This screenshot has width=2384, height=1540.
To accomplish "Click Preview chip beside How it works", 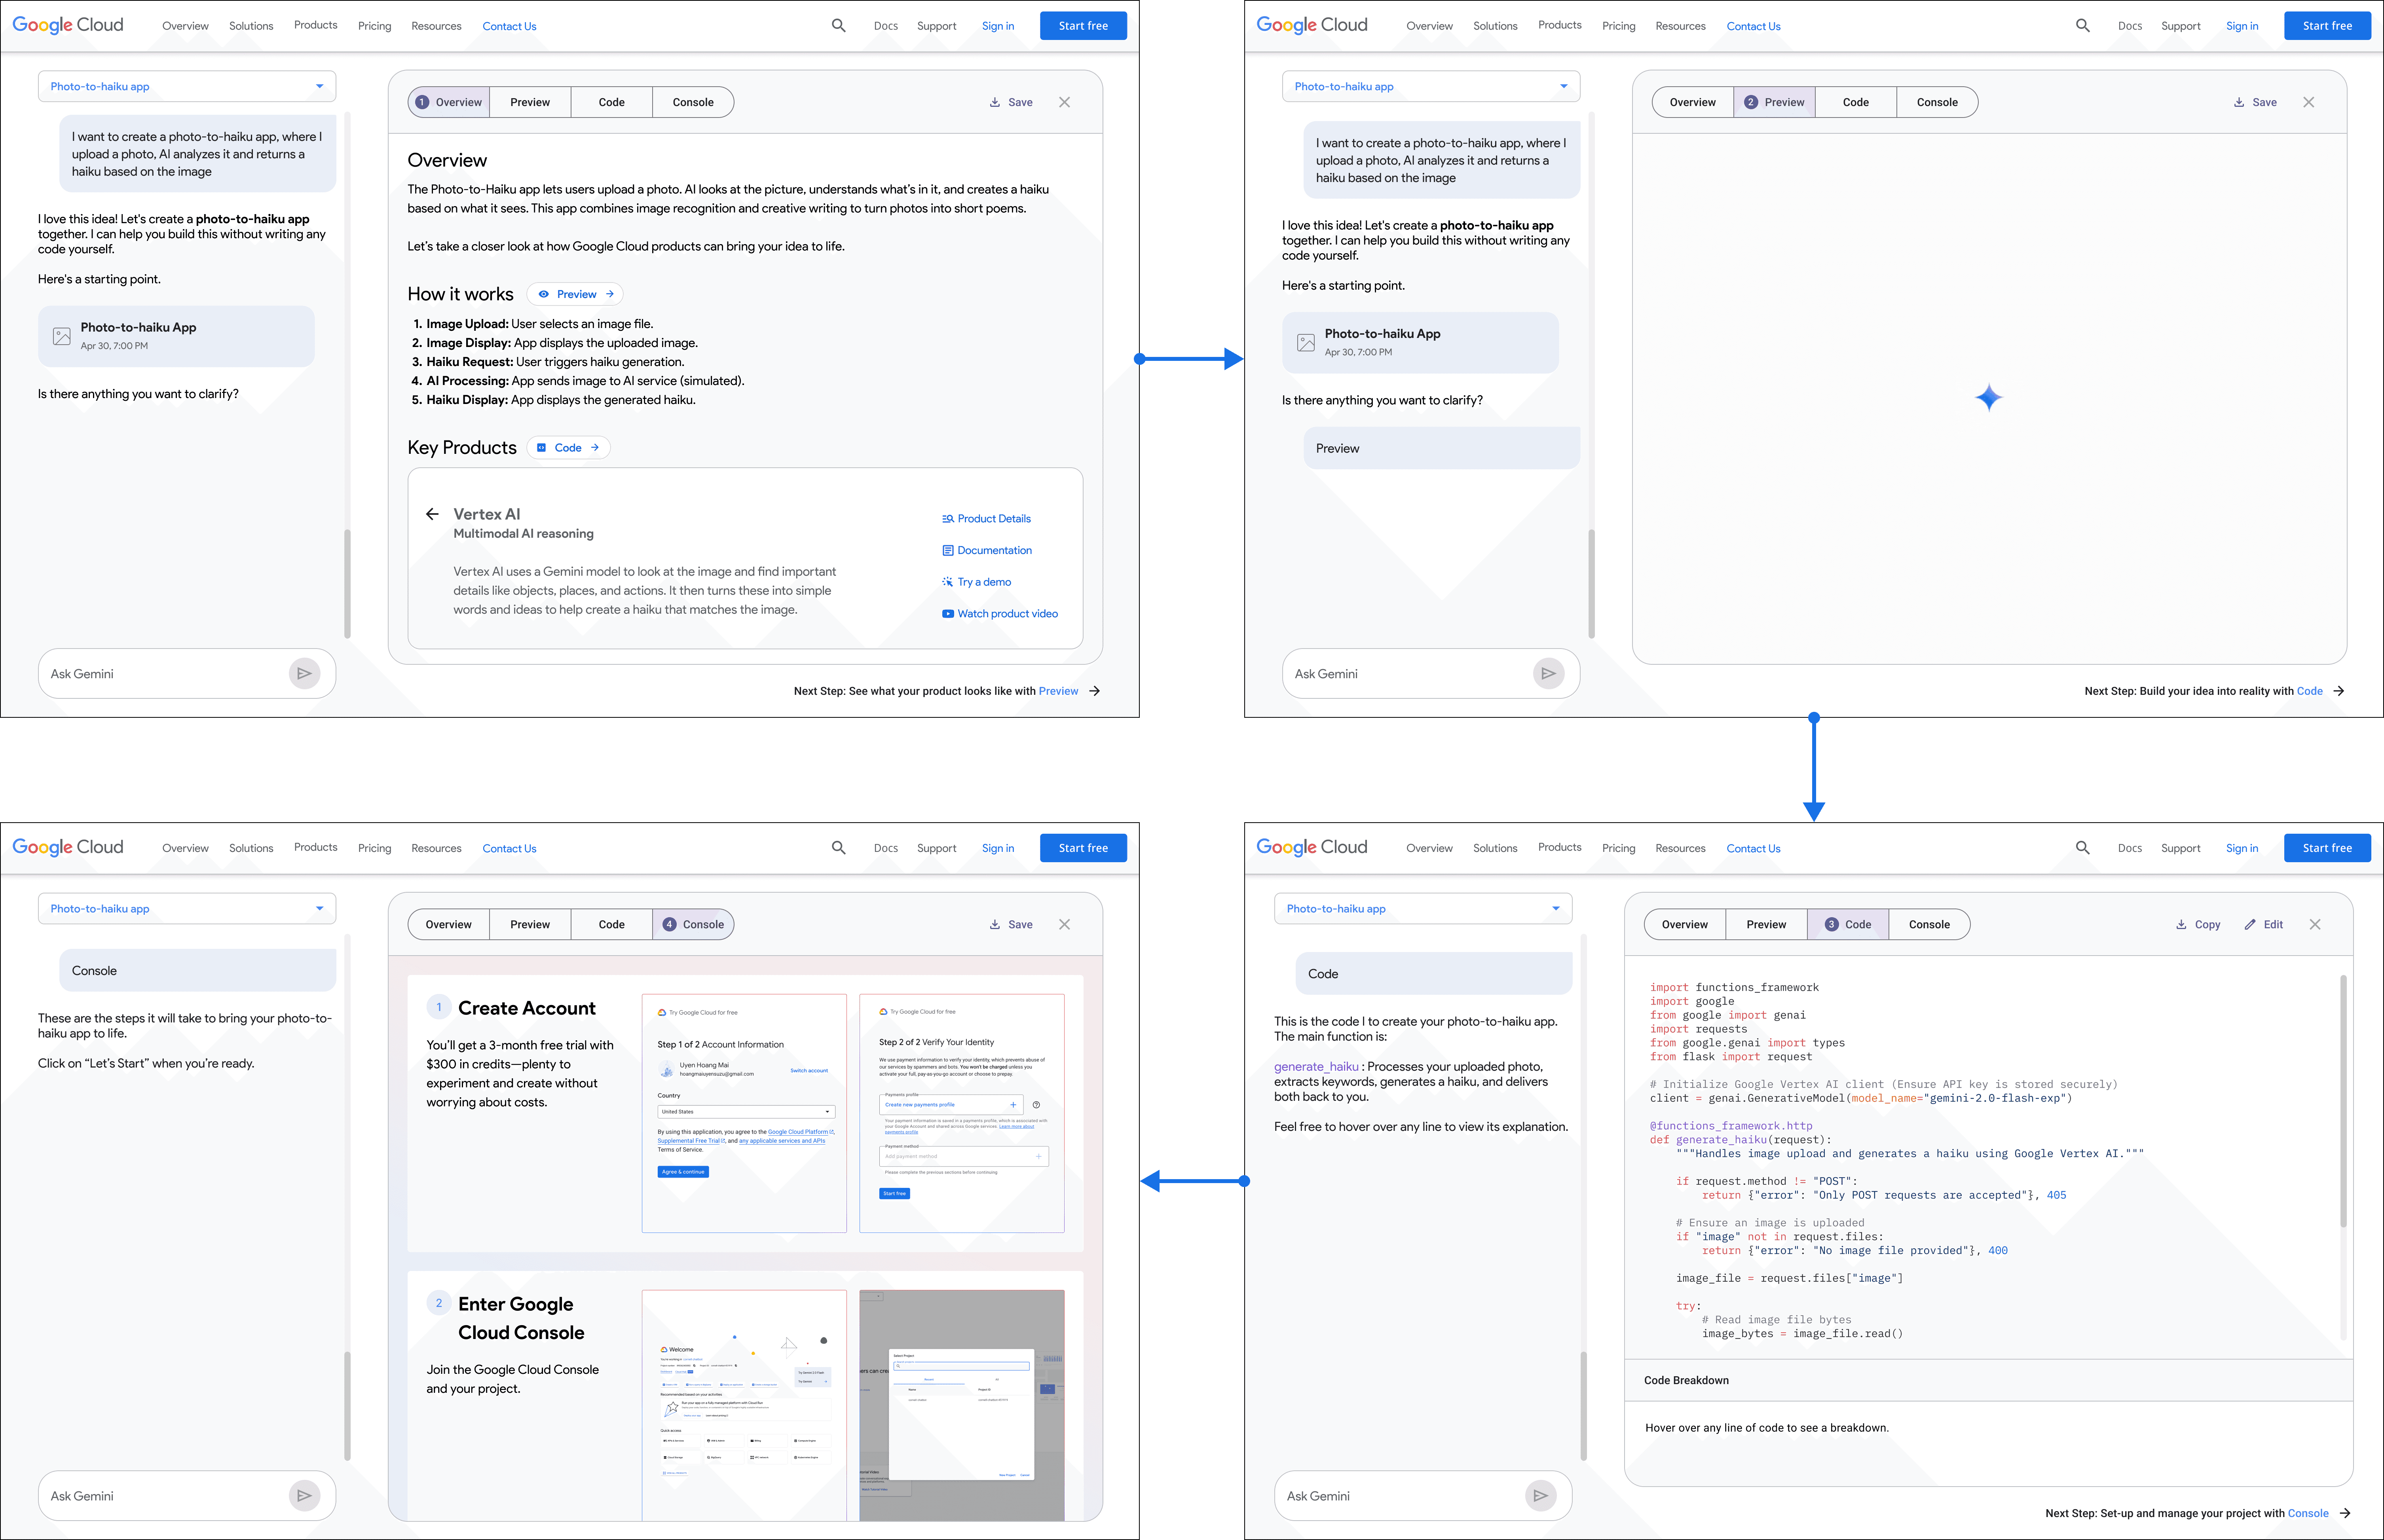I will pyautogui.click(x=575, y=294).
